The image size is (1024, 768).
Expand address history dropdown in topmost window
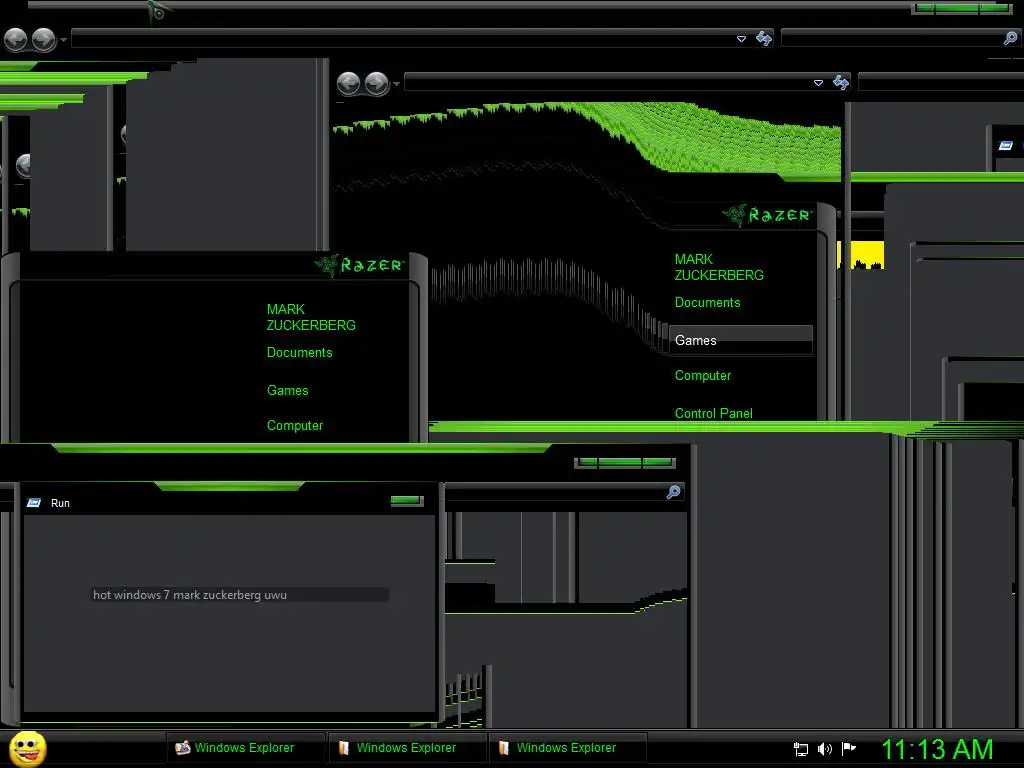741,39
